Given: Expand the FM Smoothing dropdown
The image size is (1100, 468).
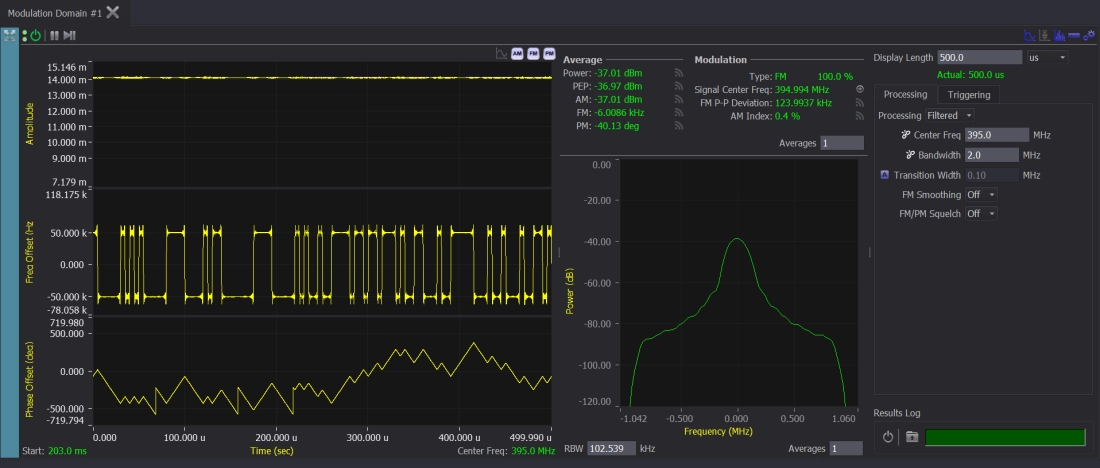Looking at the screenshot, I should click(x=981, y=194).
